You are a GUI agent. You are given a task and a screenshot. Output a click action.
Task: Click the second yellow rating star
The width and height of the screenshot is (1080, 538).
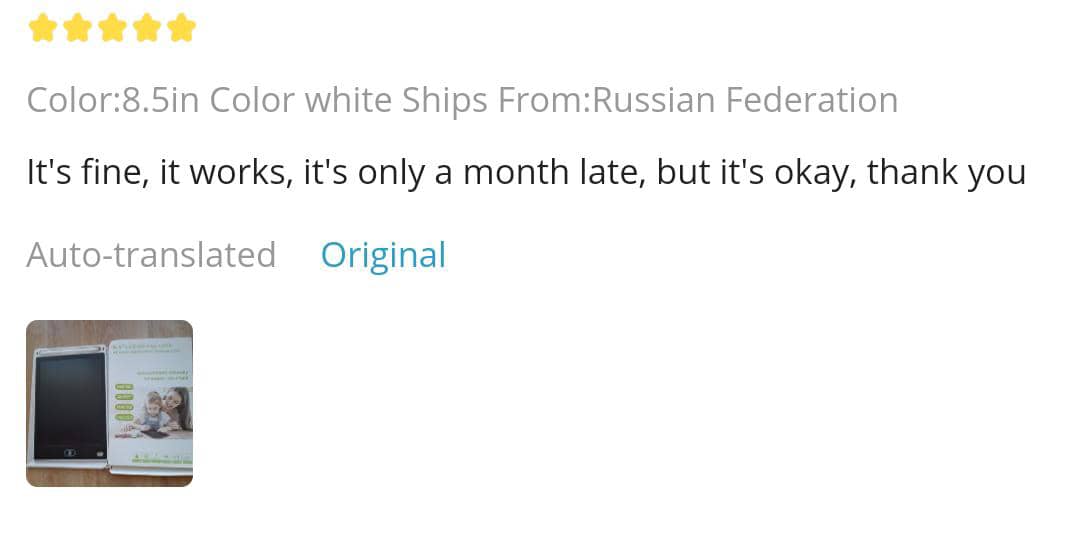(78, 28)
